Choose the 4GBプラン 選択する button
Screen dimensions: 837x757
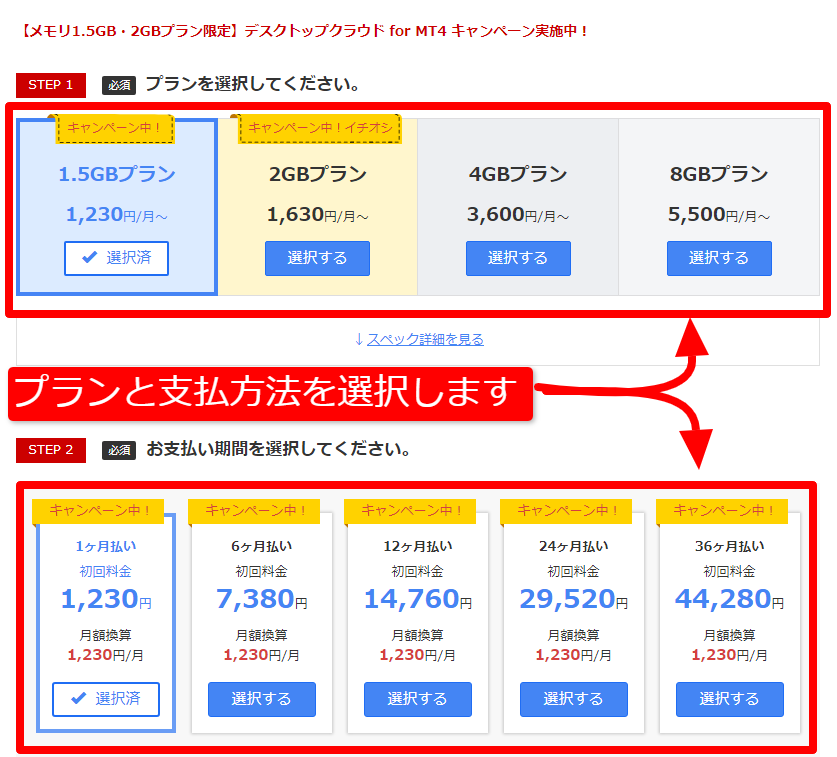518,258
